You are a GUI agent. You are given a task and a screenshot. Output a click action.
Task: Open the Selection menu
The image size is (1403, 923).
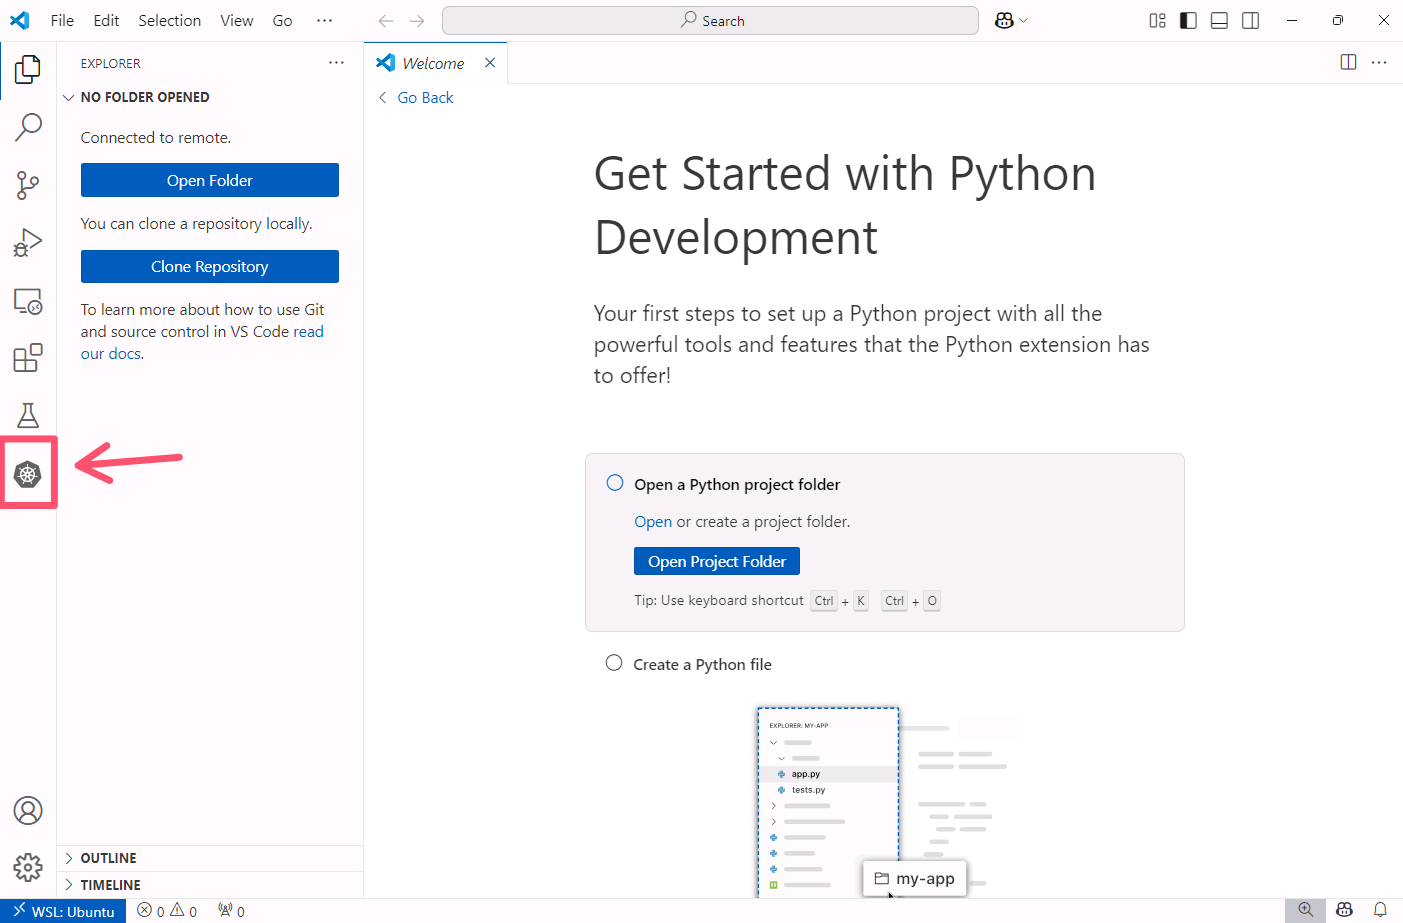(169, 21)
